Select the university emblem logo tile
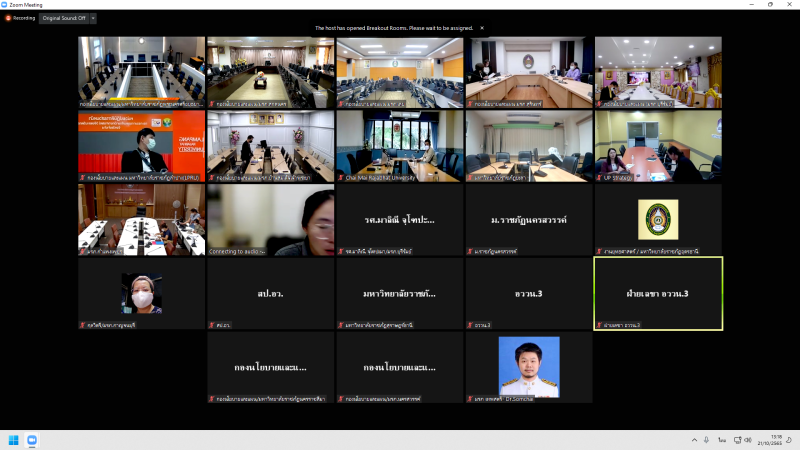The image size is (800, 450). click(658, 220)
